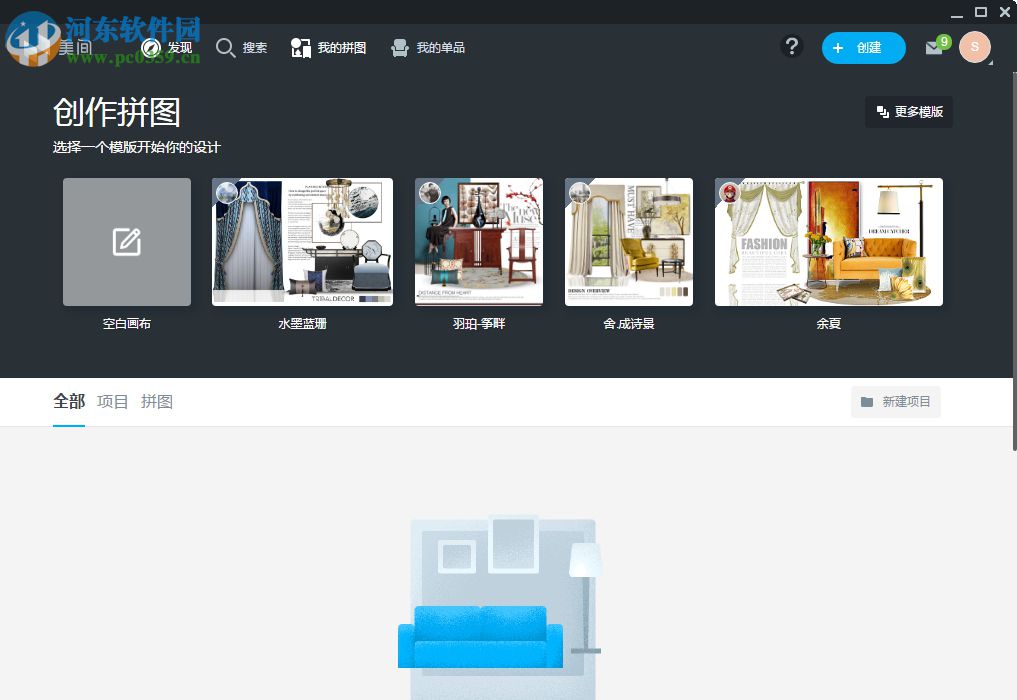This screenshot has height=700, width=1017.
Task: Open the 我的单品 menu label
Action: pos(440,48)
